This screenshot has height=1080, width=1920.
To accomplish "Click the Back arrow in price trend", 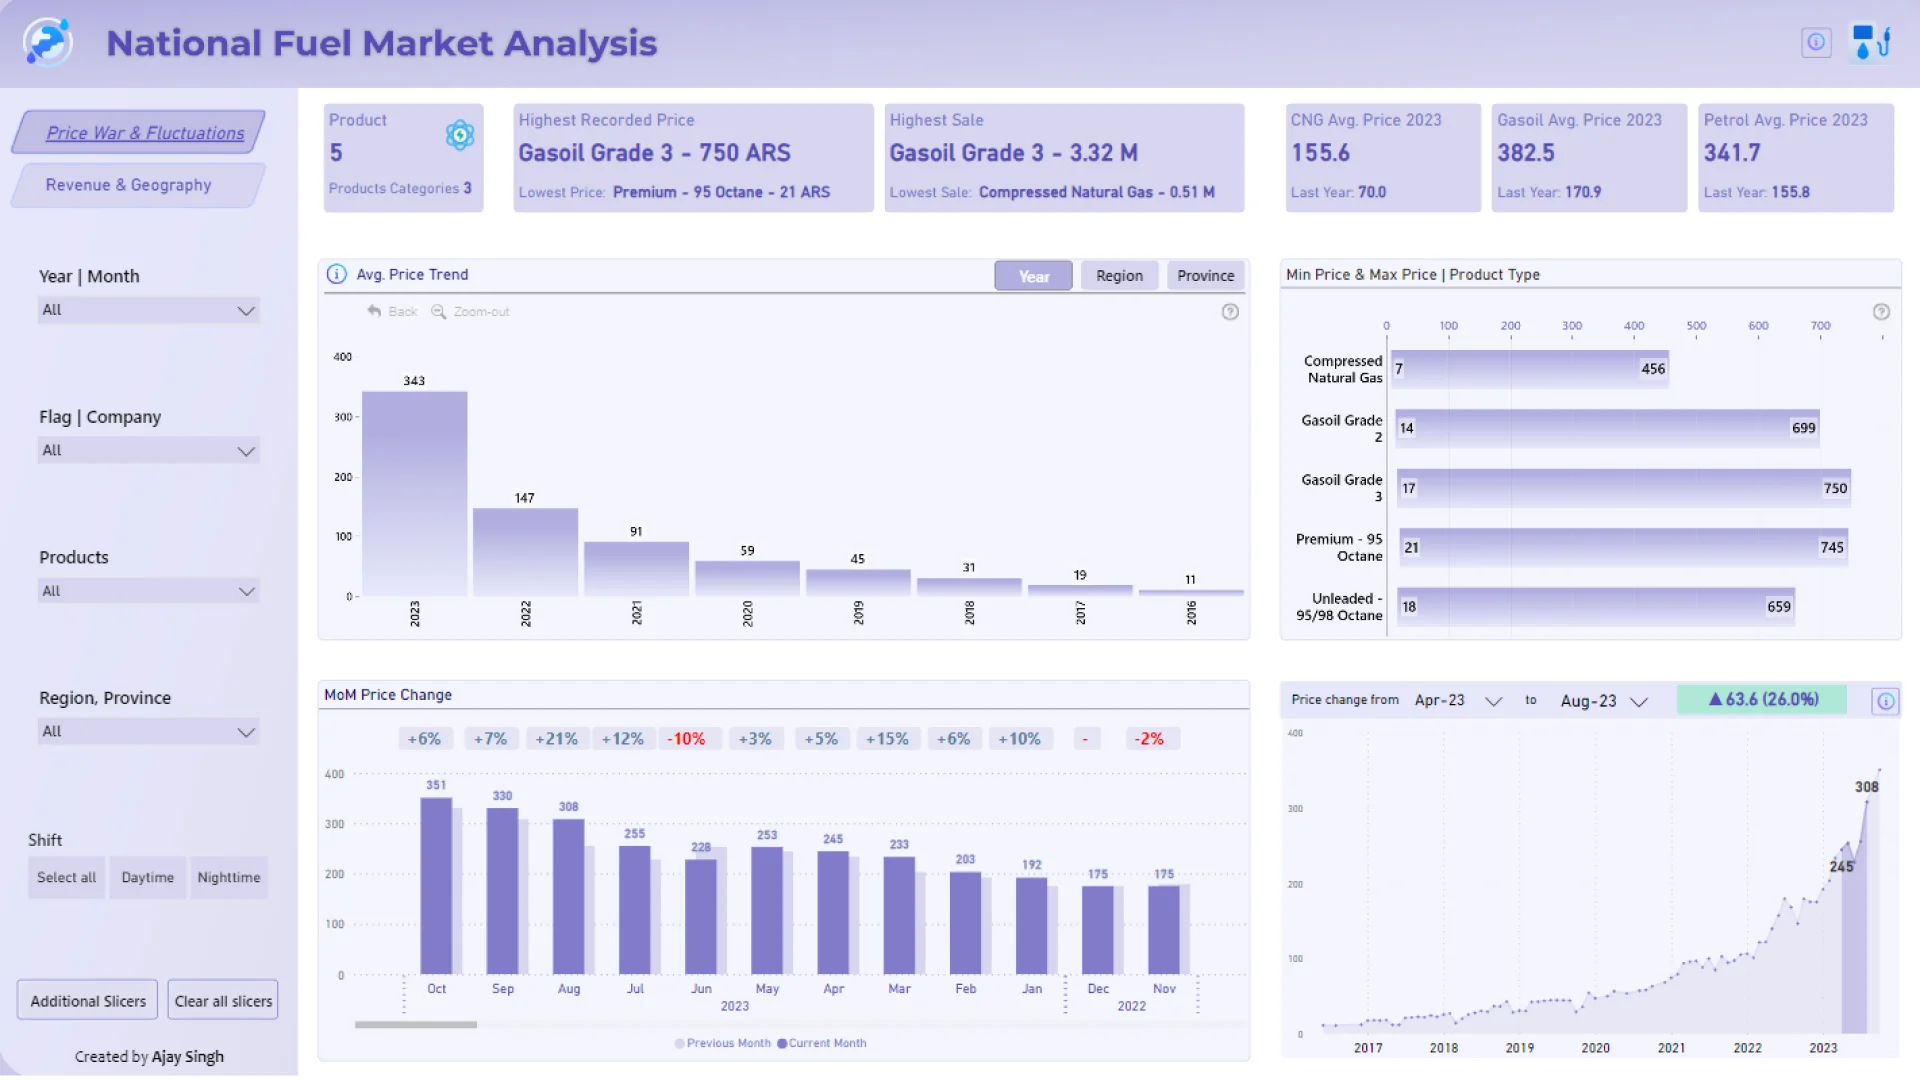I will tap(374, 311).
